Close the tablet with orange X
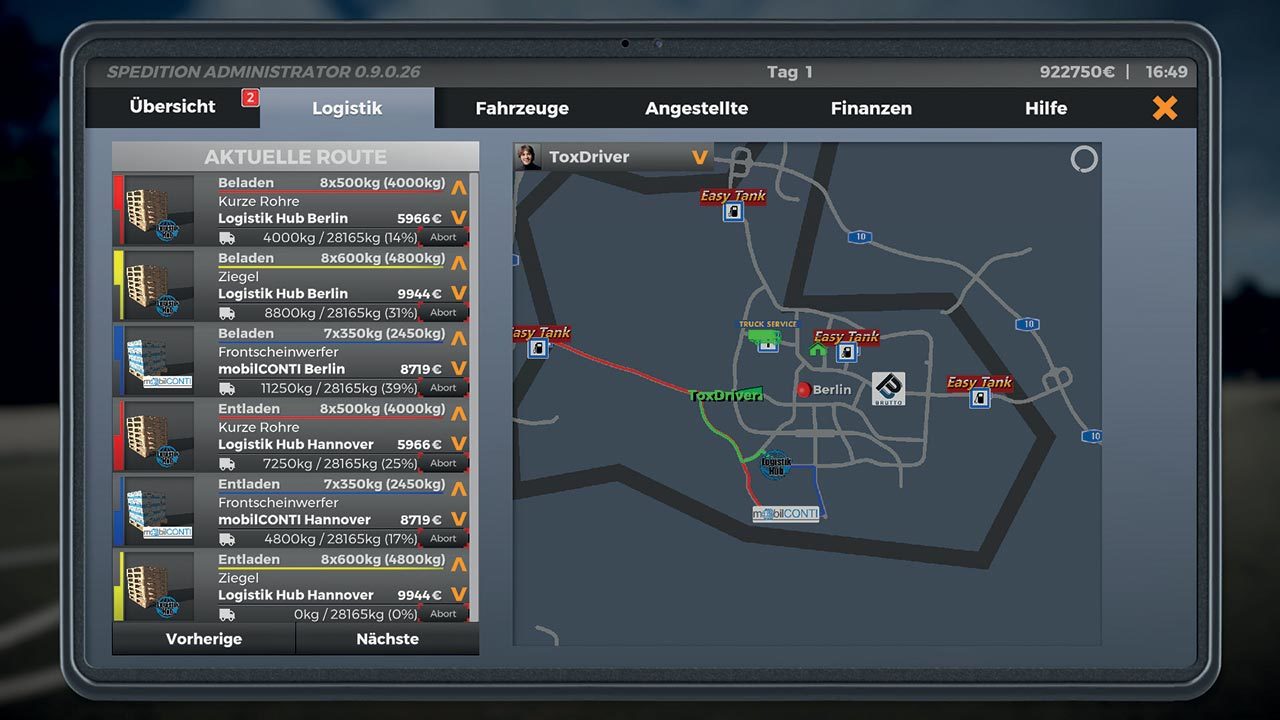Screen dimensions: 1280x720 [1165, 108]
